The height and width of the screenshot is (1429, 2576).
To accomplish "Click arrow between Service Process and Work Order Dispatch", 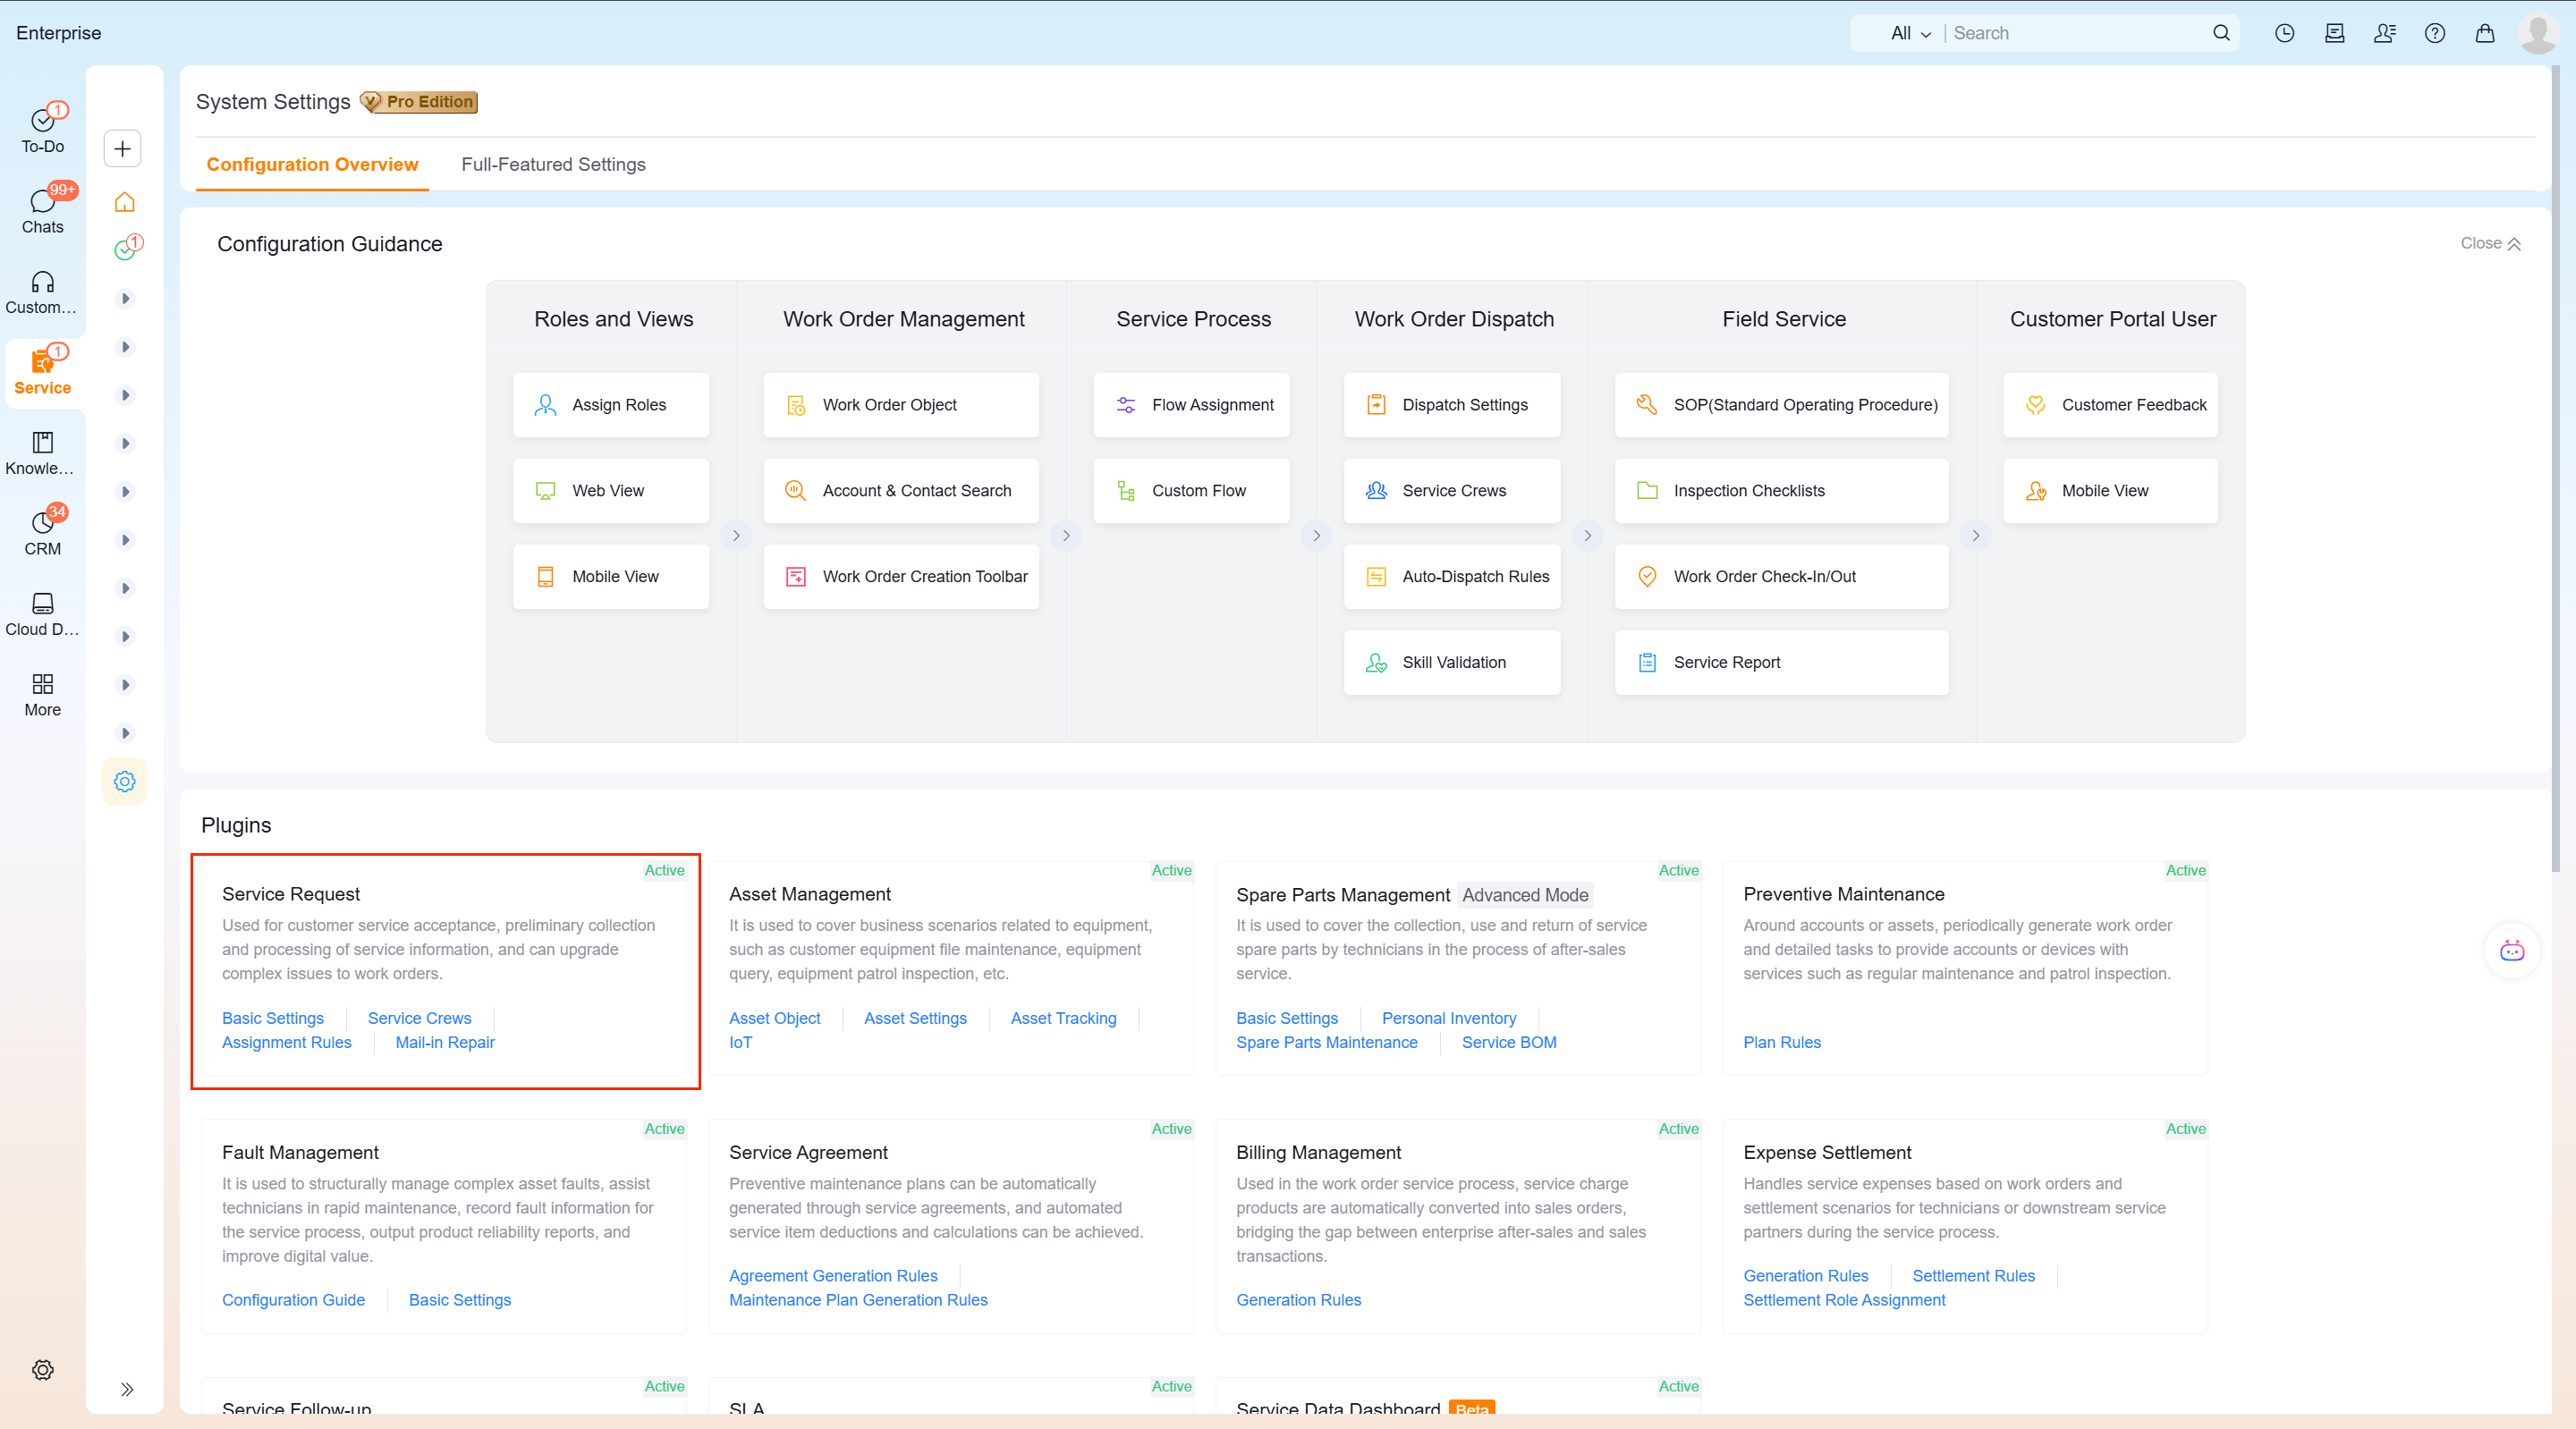I will 1317,536.
